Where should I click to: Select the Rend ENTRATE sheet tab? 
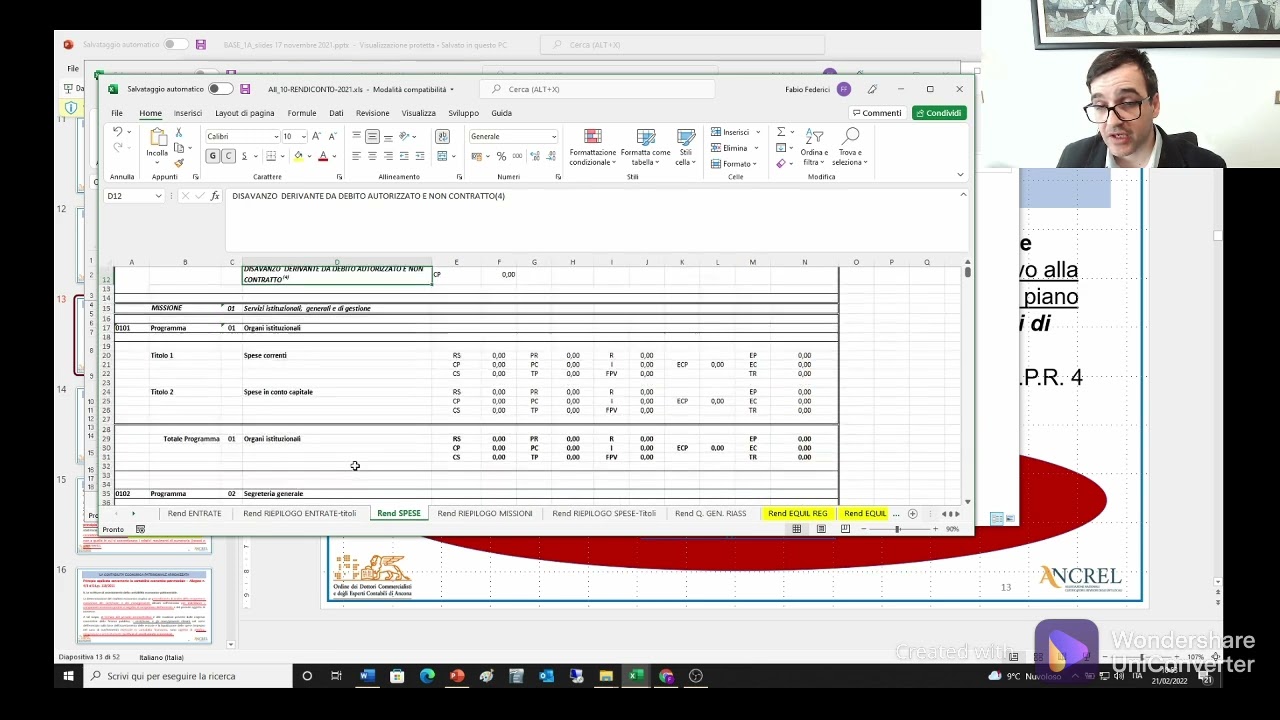coord(195,513)
